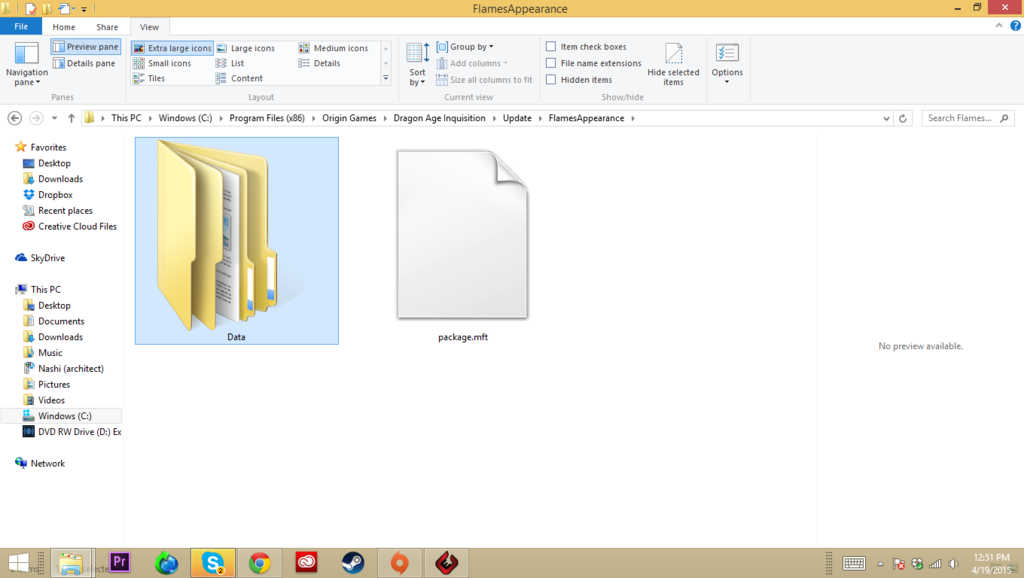The height and width of the screenshot is (578, 1024).
Task: Check the Item check boxes option
Action: 551,45
